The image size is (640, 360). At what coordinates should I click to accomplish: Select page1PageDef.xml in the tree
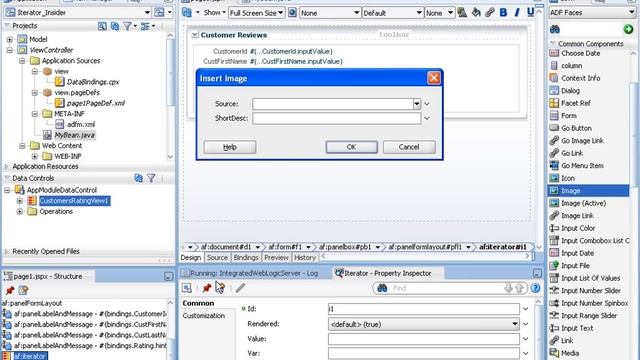point(96,103)
